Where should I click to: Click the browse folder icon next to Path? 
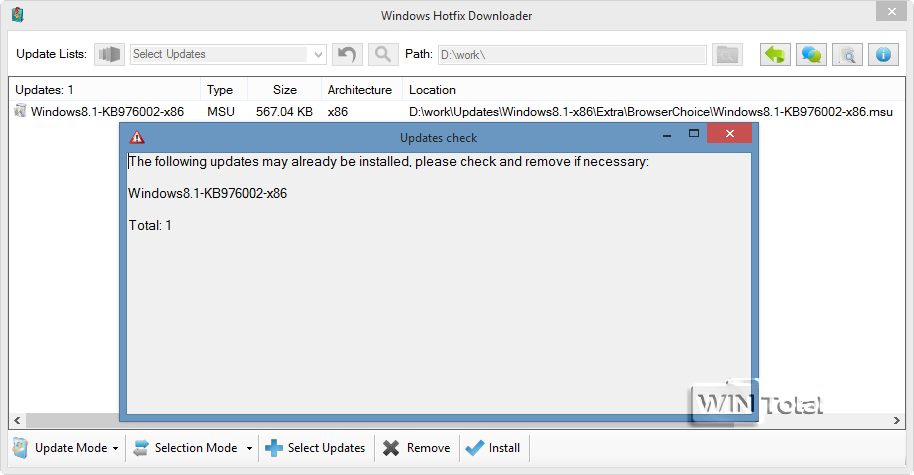point(727,55)
